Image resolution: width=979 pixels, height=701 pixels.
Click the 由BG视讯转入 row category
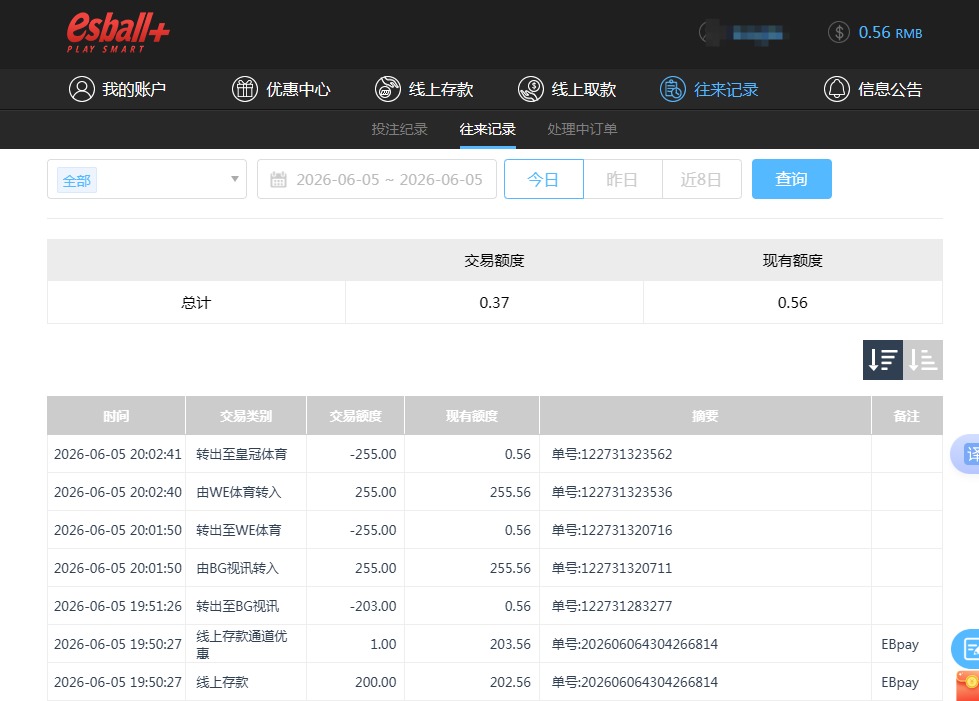[x=237, y=569]
